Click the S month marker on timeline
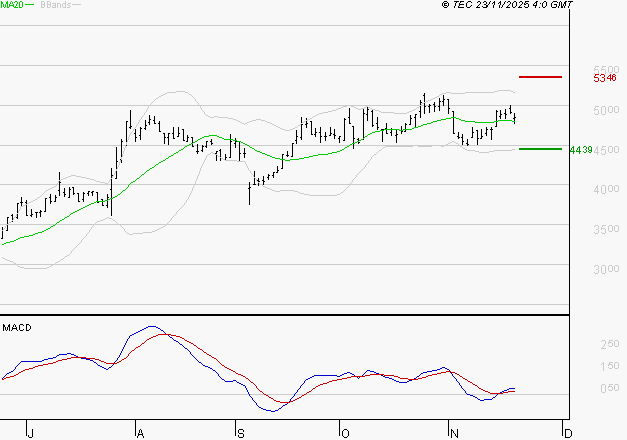Viewport: 627px width, 440px height. (x=240, y=433)
